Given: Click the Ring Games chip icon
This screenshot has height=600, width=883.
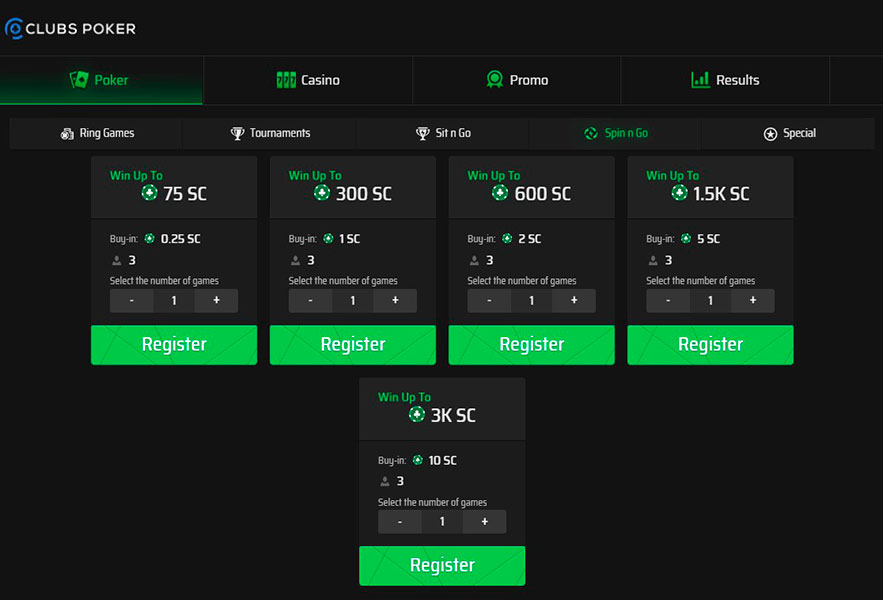Looking at the screenshot, I should pyautogui.click(x=66, y=133).
